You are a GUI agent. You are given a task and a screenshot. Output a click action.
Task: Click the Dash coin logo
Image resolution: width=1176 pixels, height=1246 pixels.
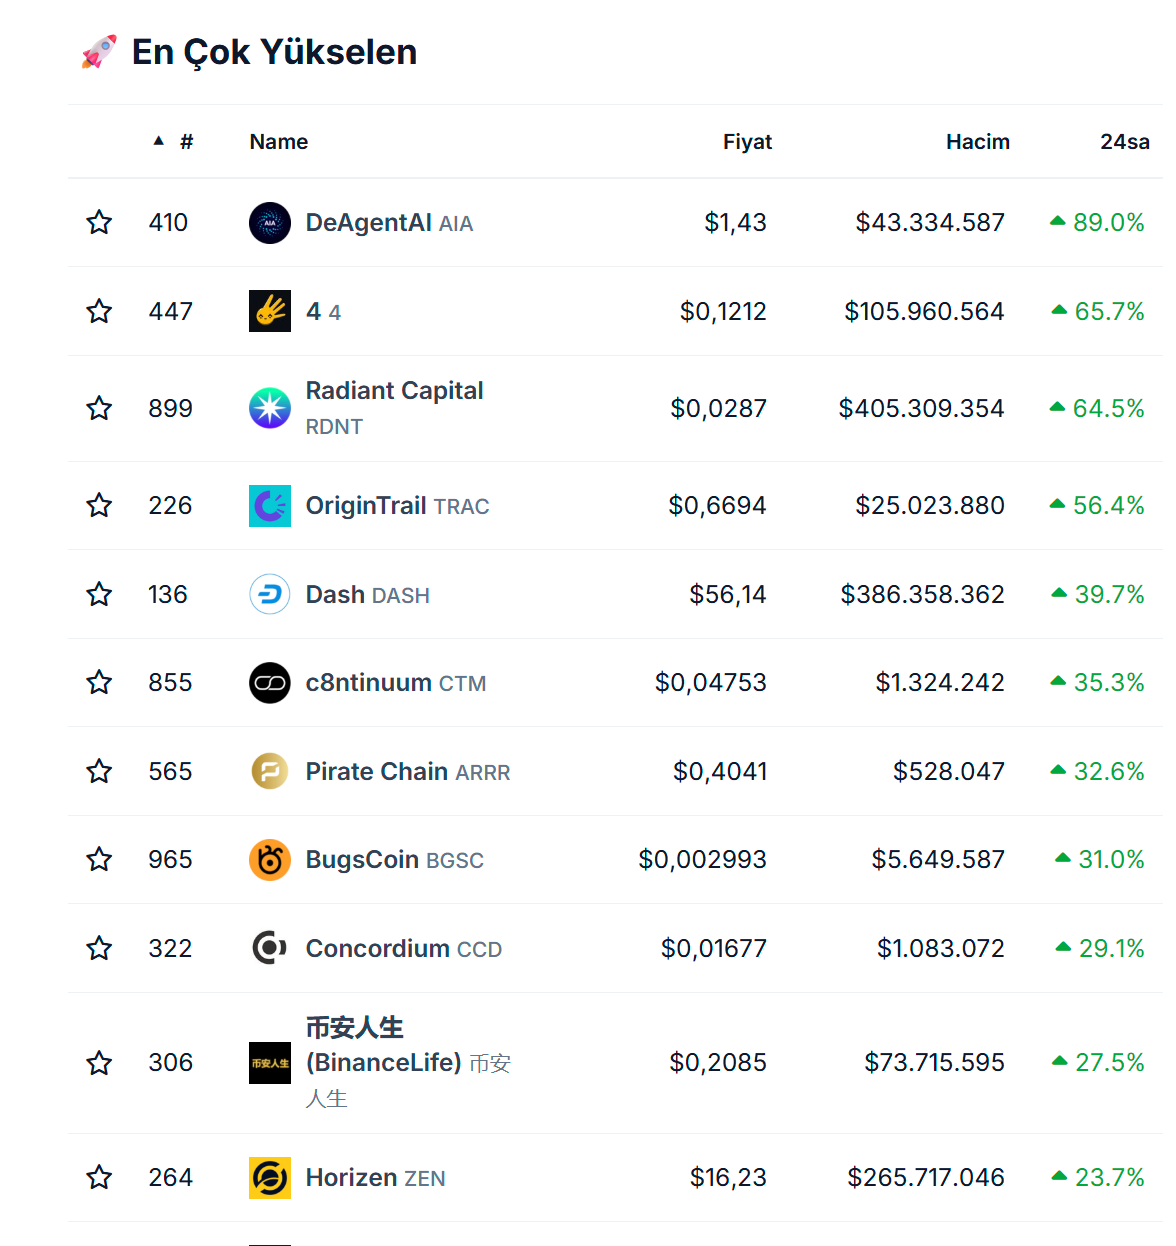(x=269, y=594)
